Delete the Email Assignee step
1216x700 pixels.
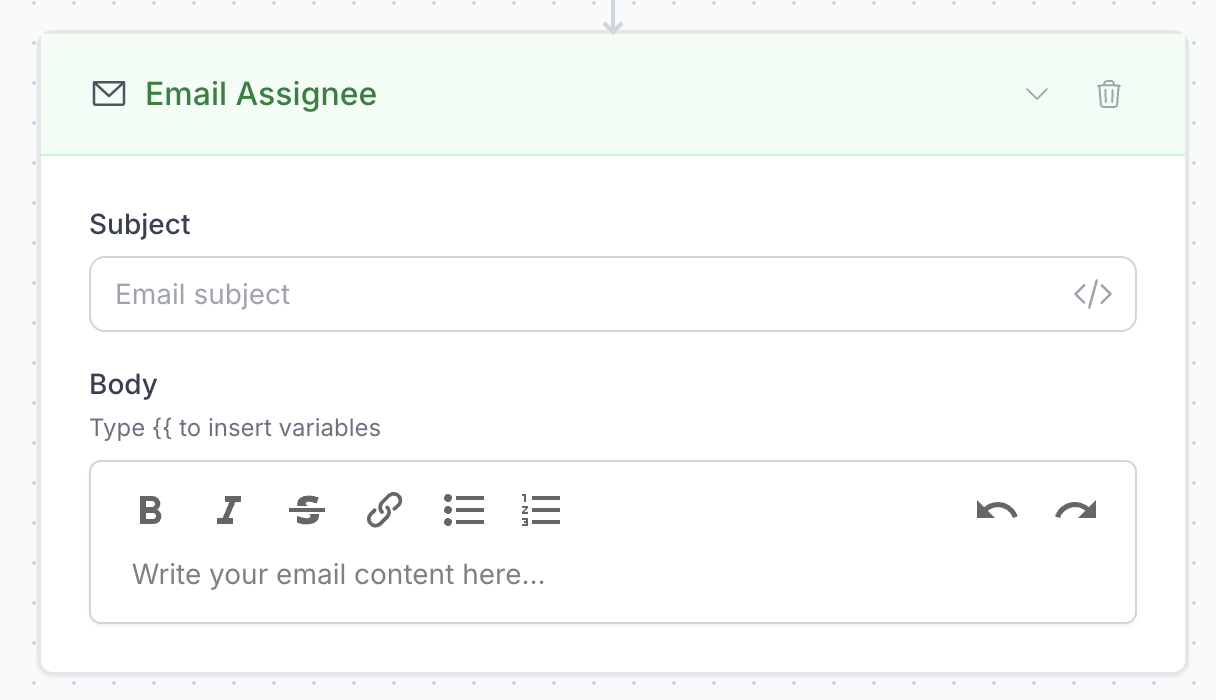(1109, 94)
